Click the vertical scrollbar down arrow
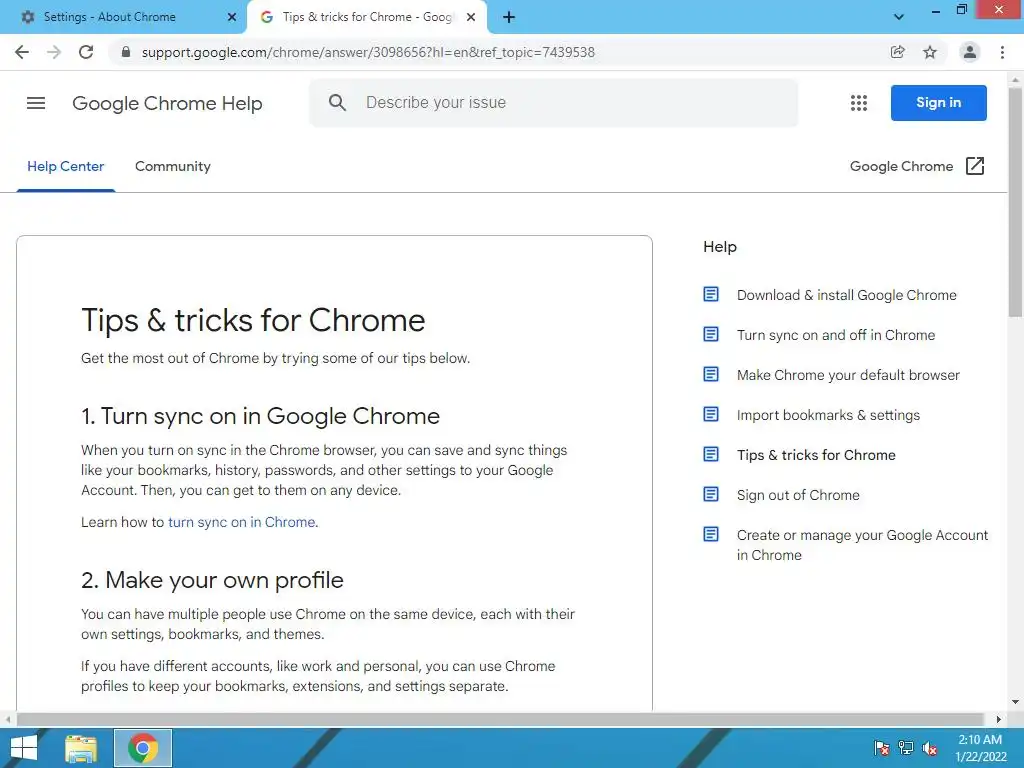1024x768 pixels. click(1015, 702)
